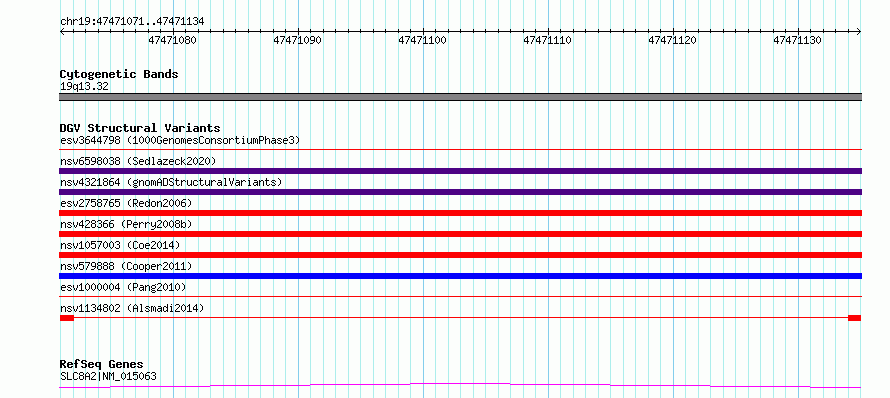Screen dimensions: 890x398
Task: Open variant nsv579888 (Cooper2011) label
Action: pos(126,266)
